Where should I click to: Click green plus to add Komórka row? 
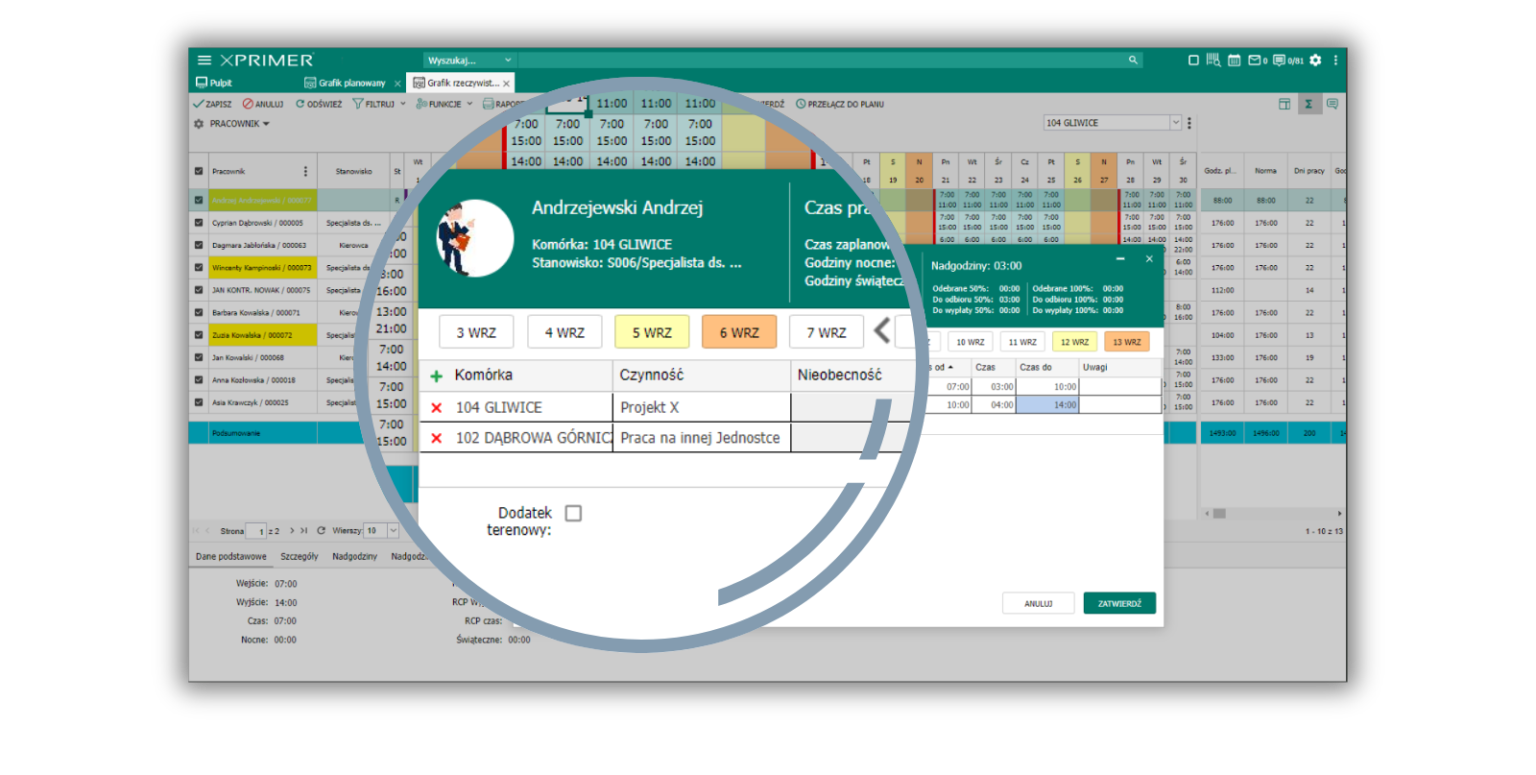pos(436,376)
